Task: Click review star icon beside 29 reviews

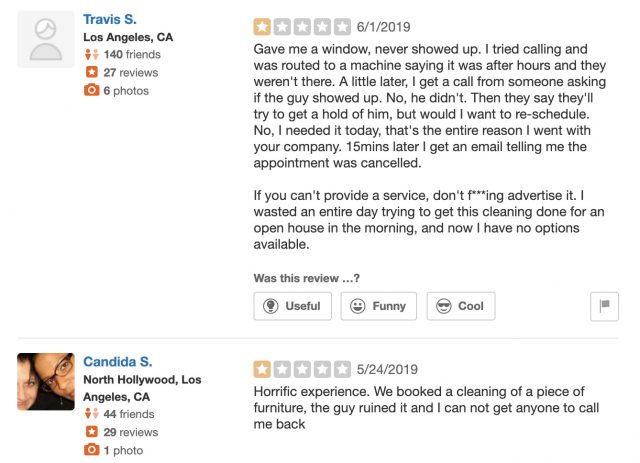Action: coord(91,432)
